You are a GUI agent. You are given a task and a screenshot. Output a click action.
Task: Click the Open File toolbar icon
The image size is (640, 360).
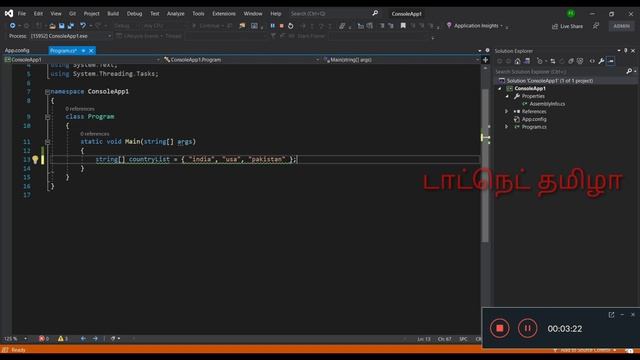click(52, 26)
